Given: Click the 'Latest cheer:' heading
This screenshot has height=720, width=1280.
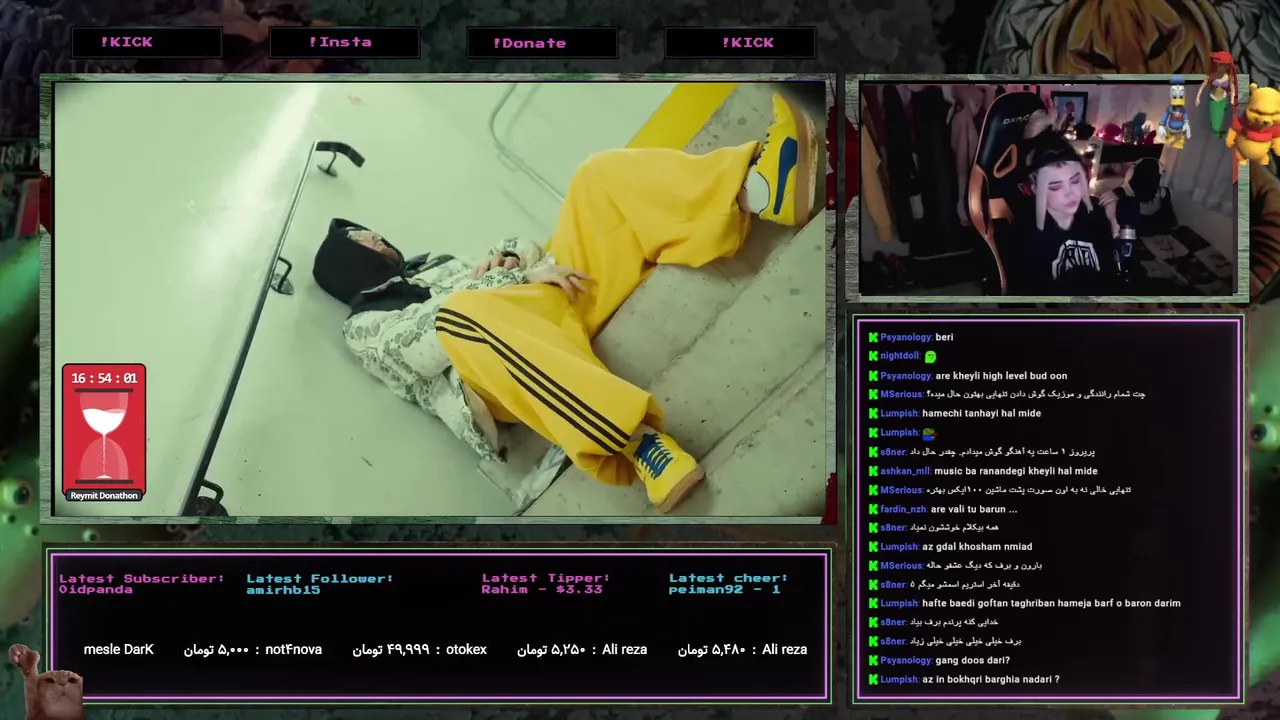Looking at the screenshot, I should (728, 578).
